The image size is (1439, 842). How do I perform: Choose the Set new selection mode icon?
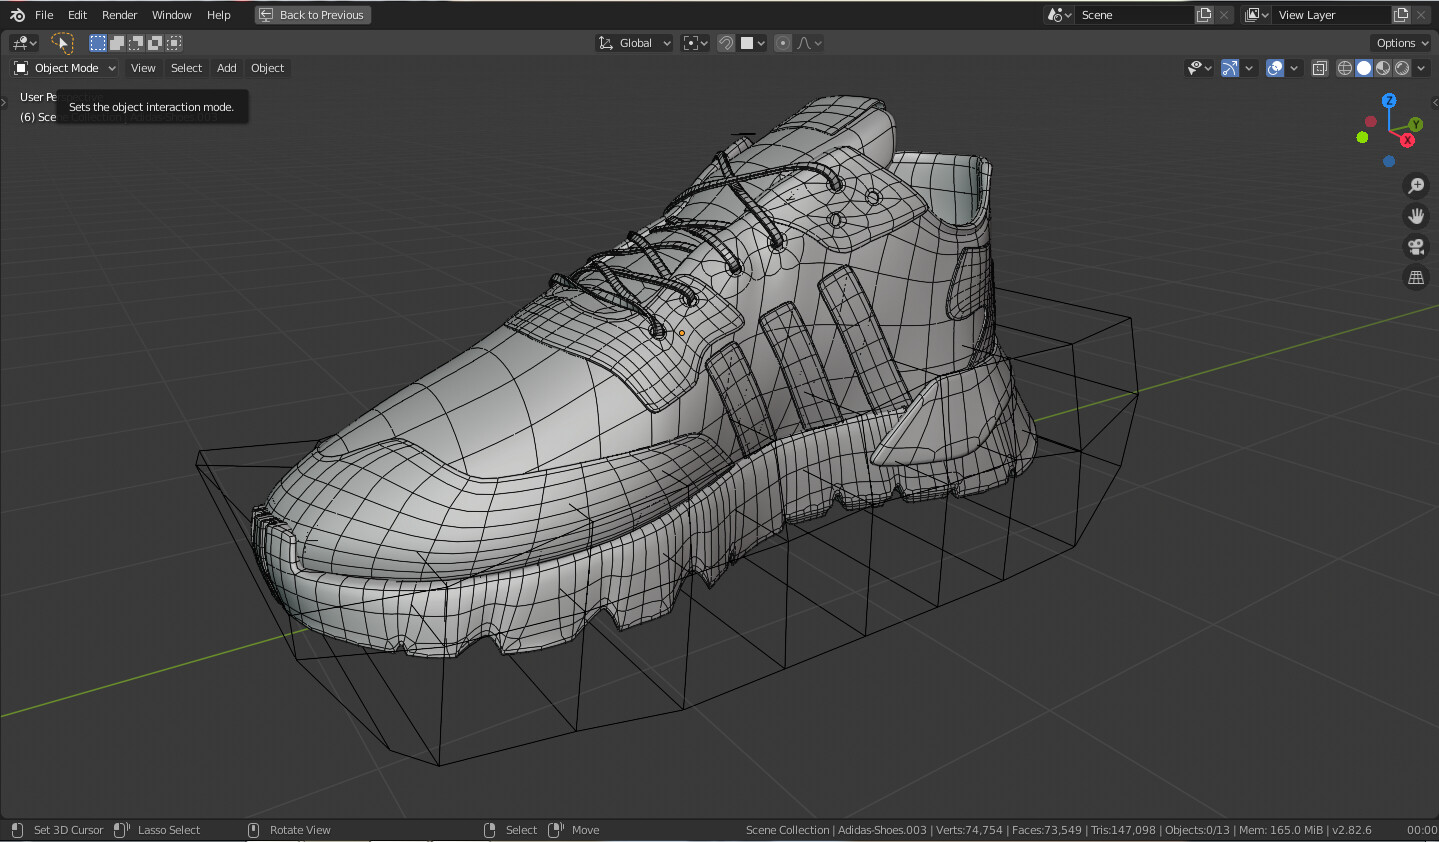(98, 43)
